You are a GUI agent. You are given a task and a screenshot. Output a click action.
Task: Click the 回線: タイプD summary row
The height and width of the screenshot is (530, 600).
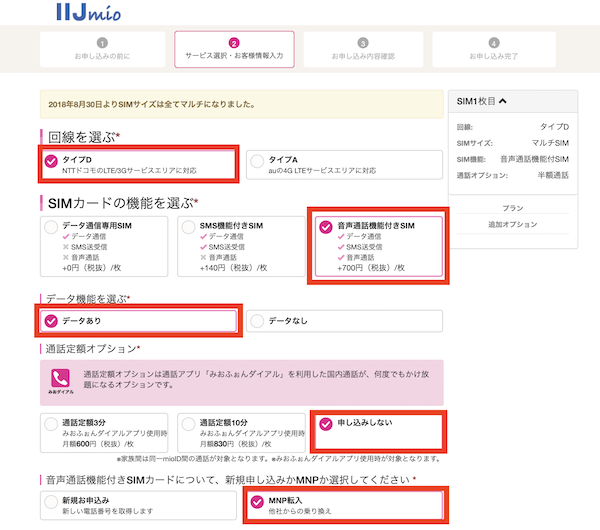point(513,127)
